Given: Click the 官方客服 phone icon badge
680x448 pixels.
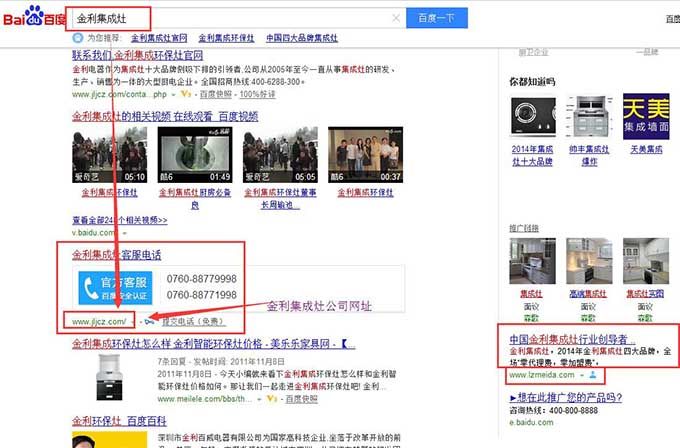Looking at the screenshot, I should (115, 288).
